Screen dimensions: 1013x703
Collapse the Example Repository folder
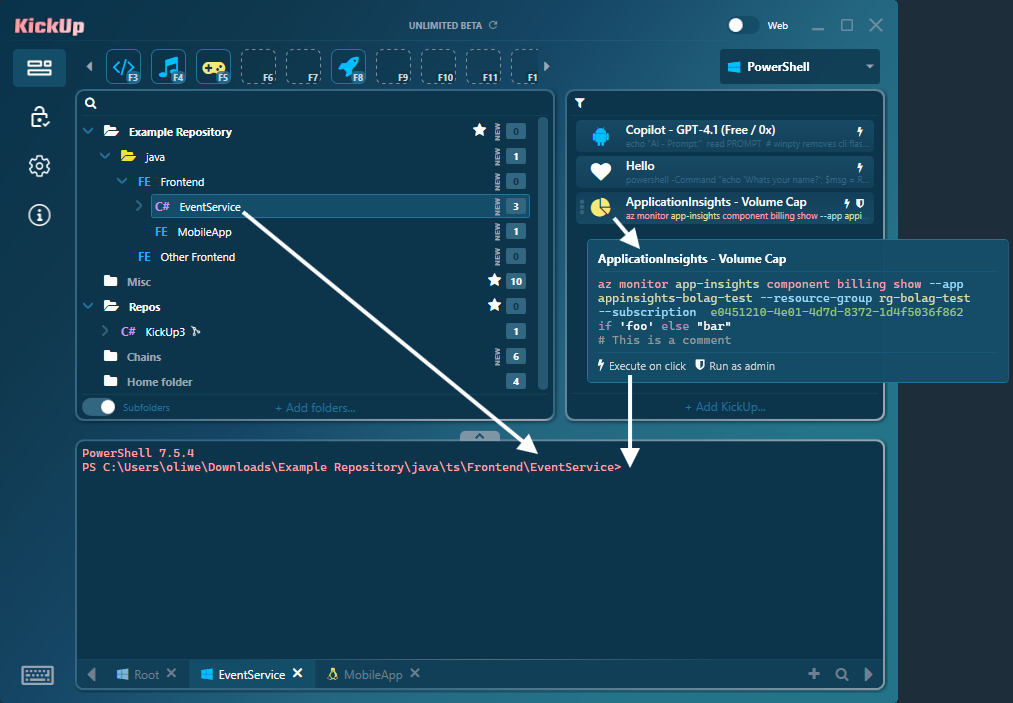[x=88, y=131]
